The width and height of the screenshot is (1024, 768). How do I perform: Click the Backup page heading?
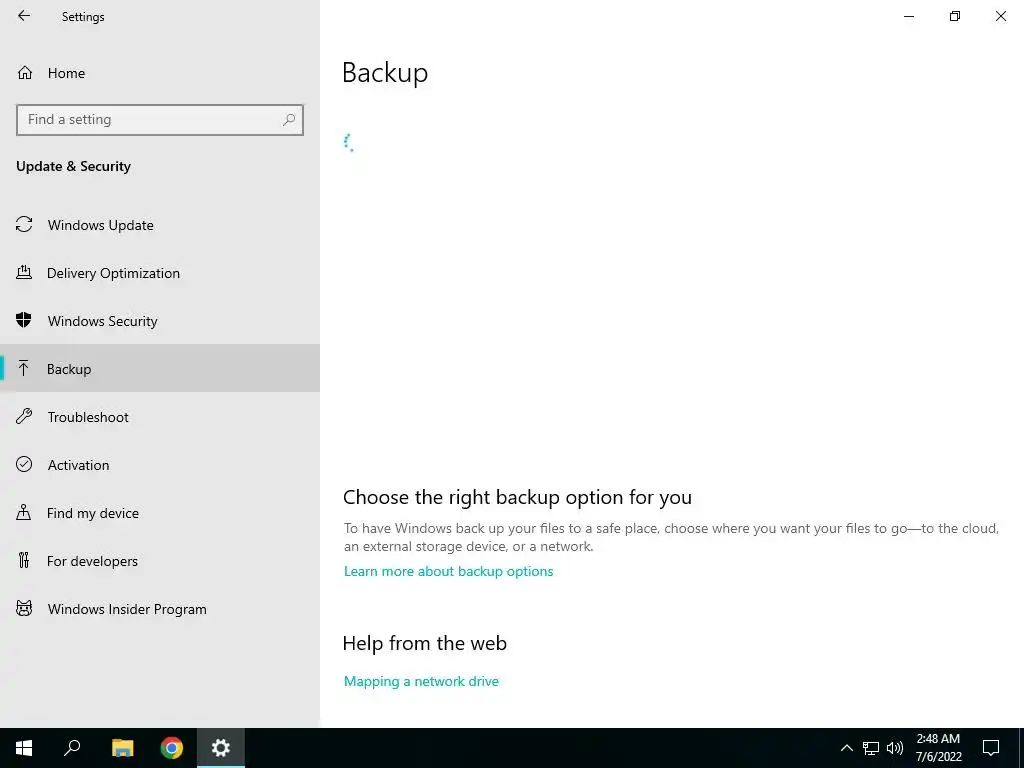tap(385, 72)
